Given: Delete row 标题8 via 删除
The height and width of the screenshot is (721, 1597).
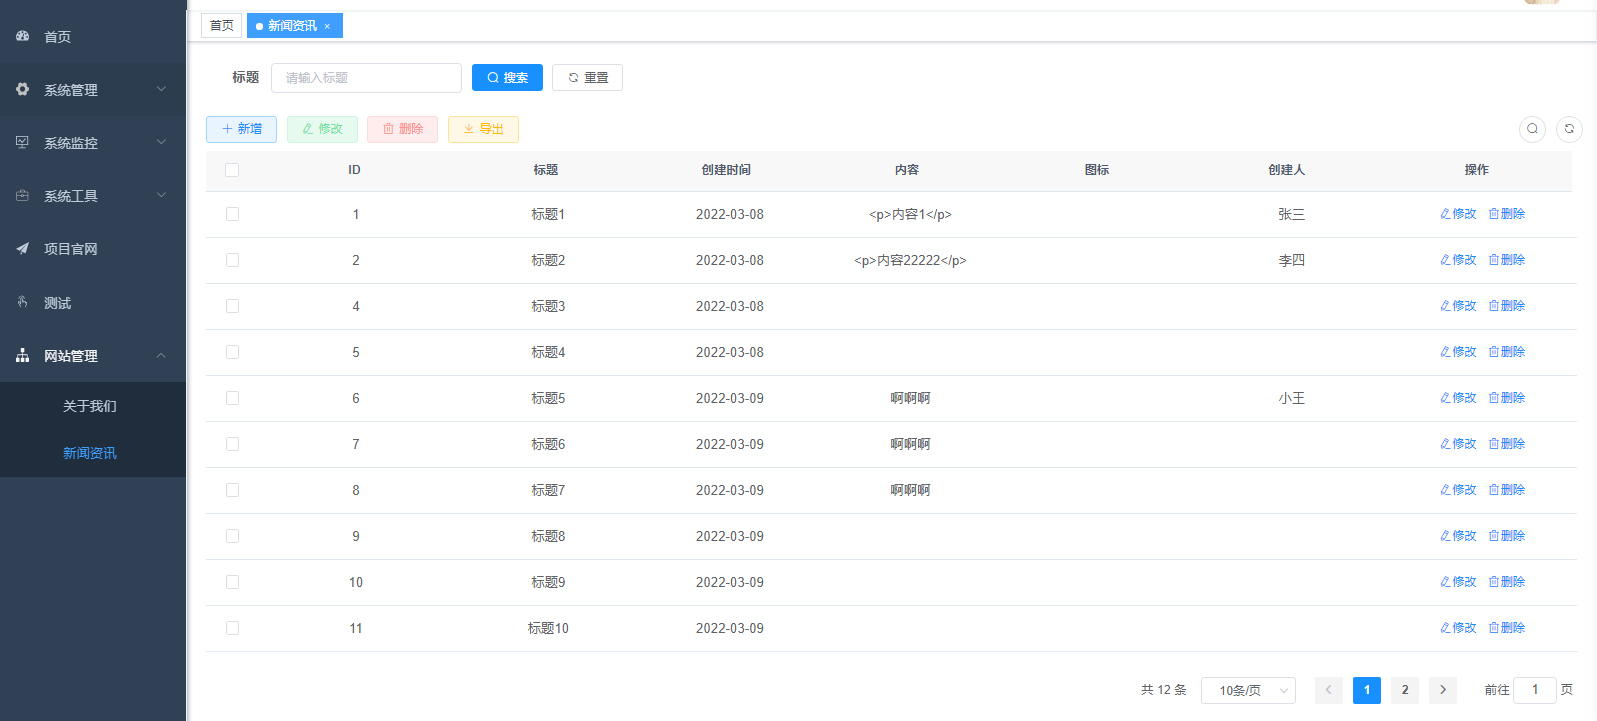Looking at the screenshot, I should pyautogui.click(x=1507, y=536).
